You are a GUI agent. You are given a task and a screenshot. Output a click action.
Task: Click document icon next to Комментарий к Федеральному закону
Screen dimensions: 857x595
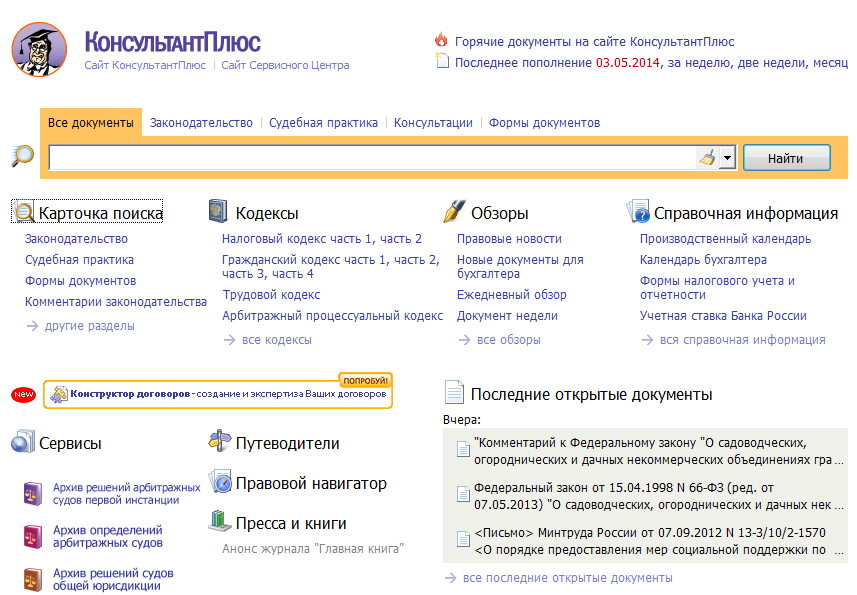point(463,449)
